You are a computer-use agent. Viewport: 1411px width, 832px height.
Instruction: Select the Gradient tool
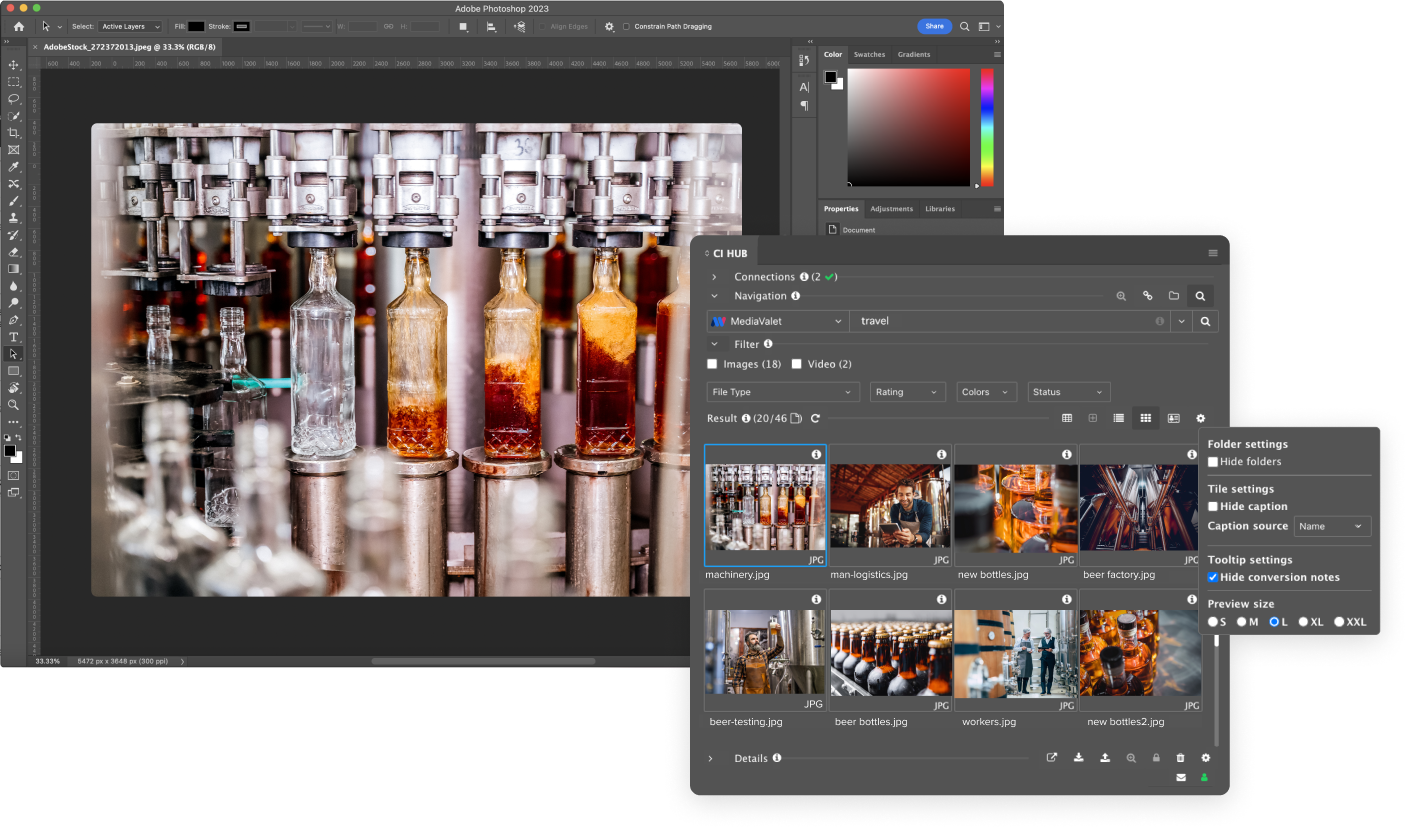click(x=14, y=269)
